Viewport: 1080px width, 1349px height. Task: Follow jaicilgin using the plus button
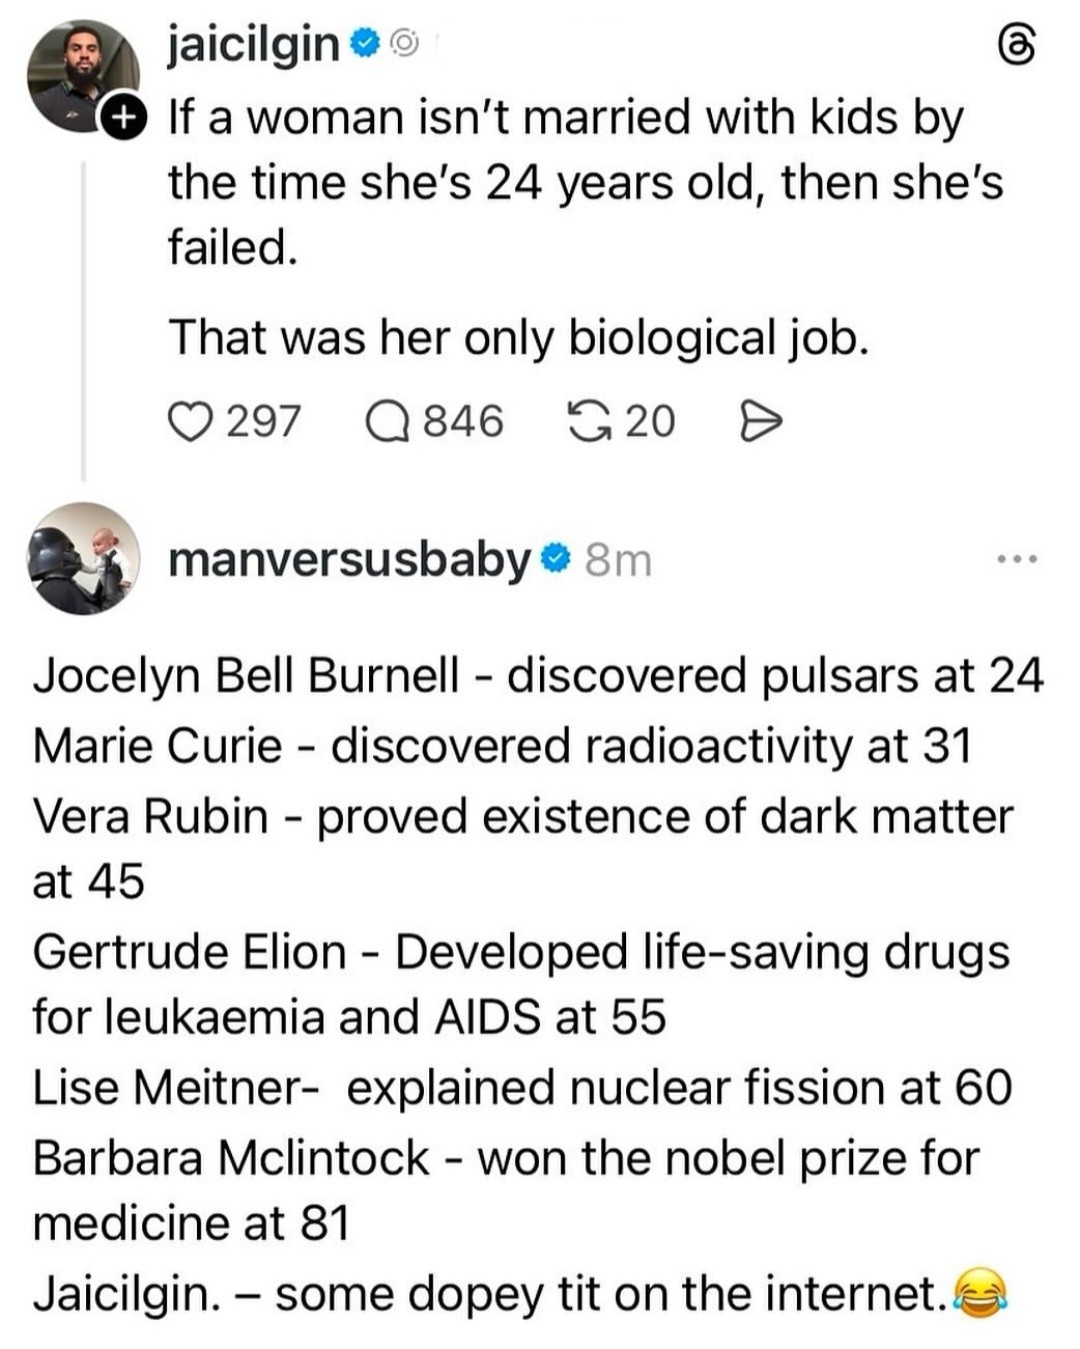(x=122, y=119)
